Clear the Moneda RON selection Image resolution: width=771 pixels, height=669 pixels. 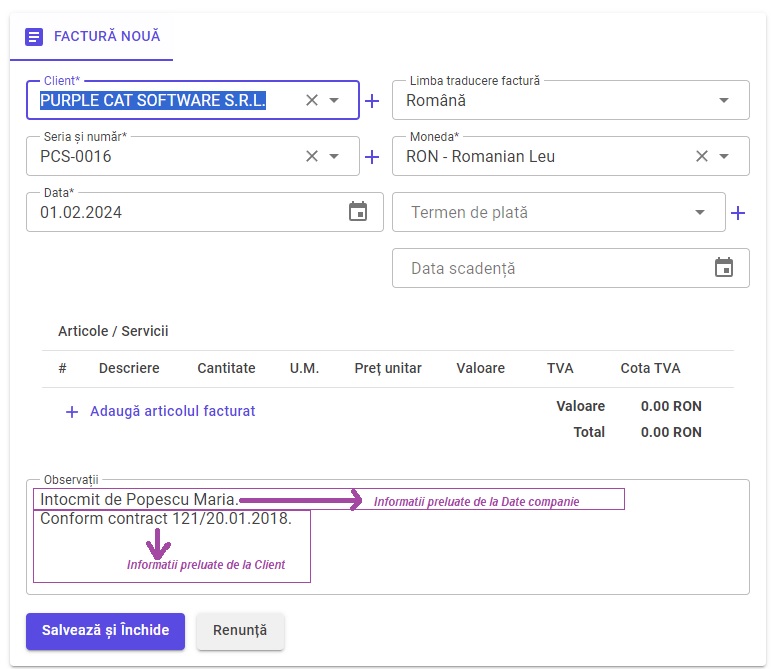(702, 156)
